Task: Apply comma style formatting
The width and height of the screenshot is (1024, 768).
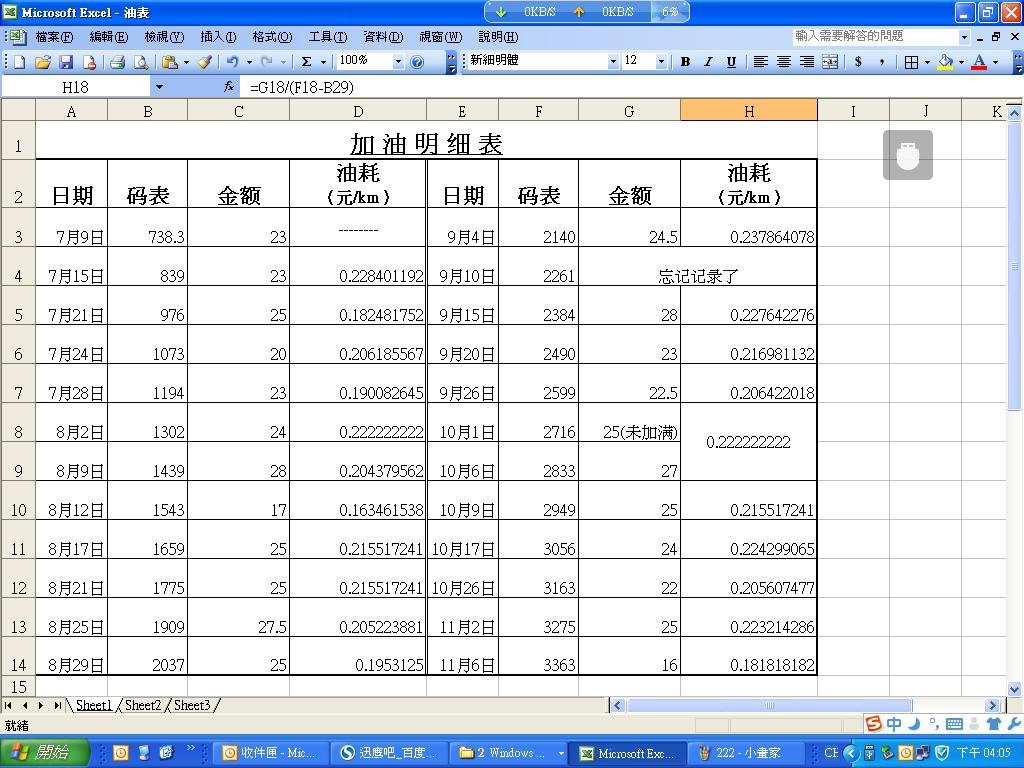Action: pos(882,61)
